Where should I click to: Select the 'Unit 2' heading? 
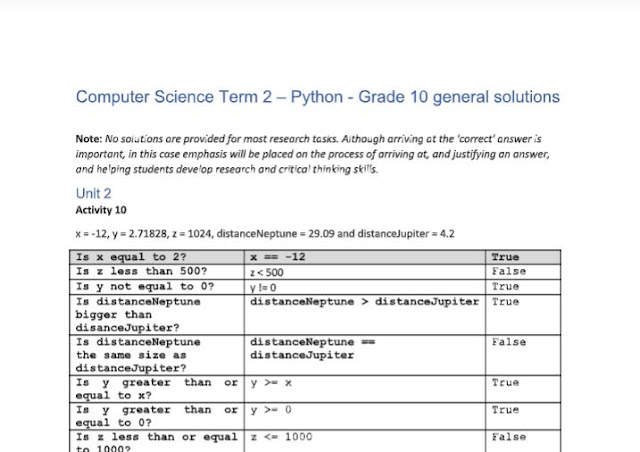tap(93, 193)
